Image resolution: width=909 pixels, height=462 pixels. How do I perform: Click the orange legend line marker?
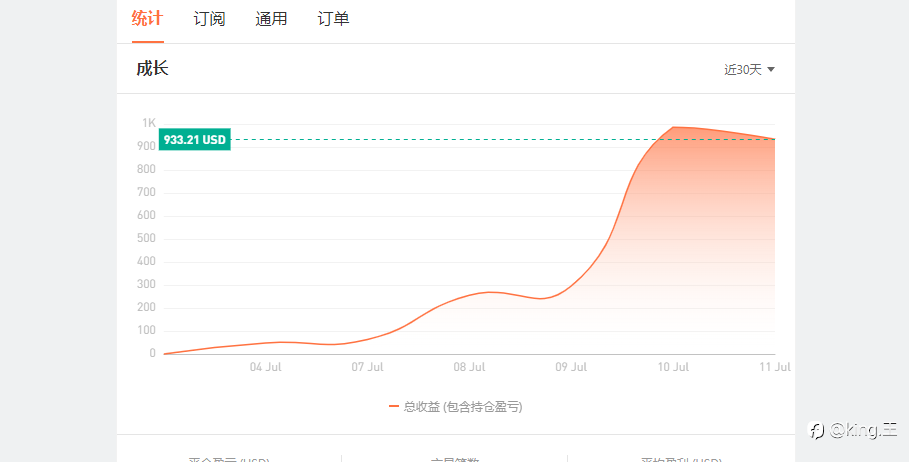pyautogui.click(x=394, y=407)
